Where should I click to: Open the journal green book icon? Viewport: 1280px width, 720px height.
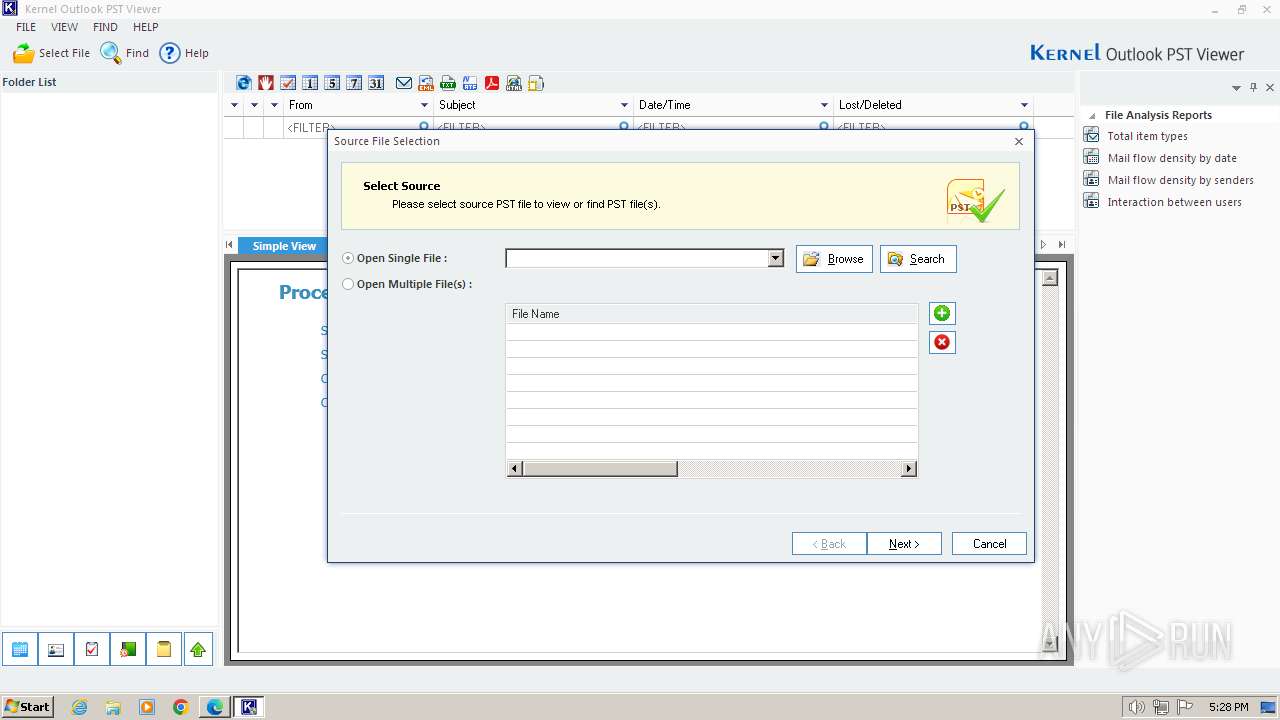click(128, 650)
